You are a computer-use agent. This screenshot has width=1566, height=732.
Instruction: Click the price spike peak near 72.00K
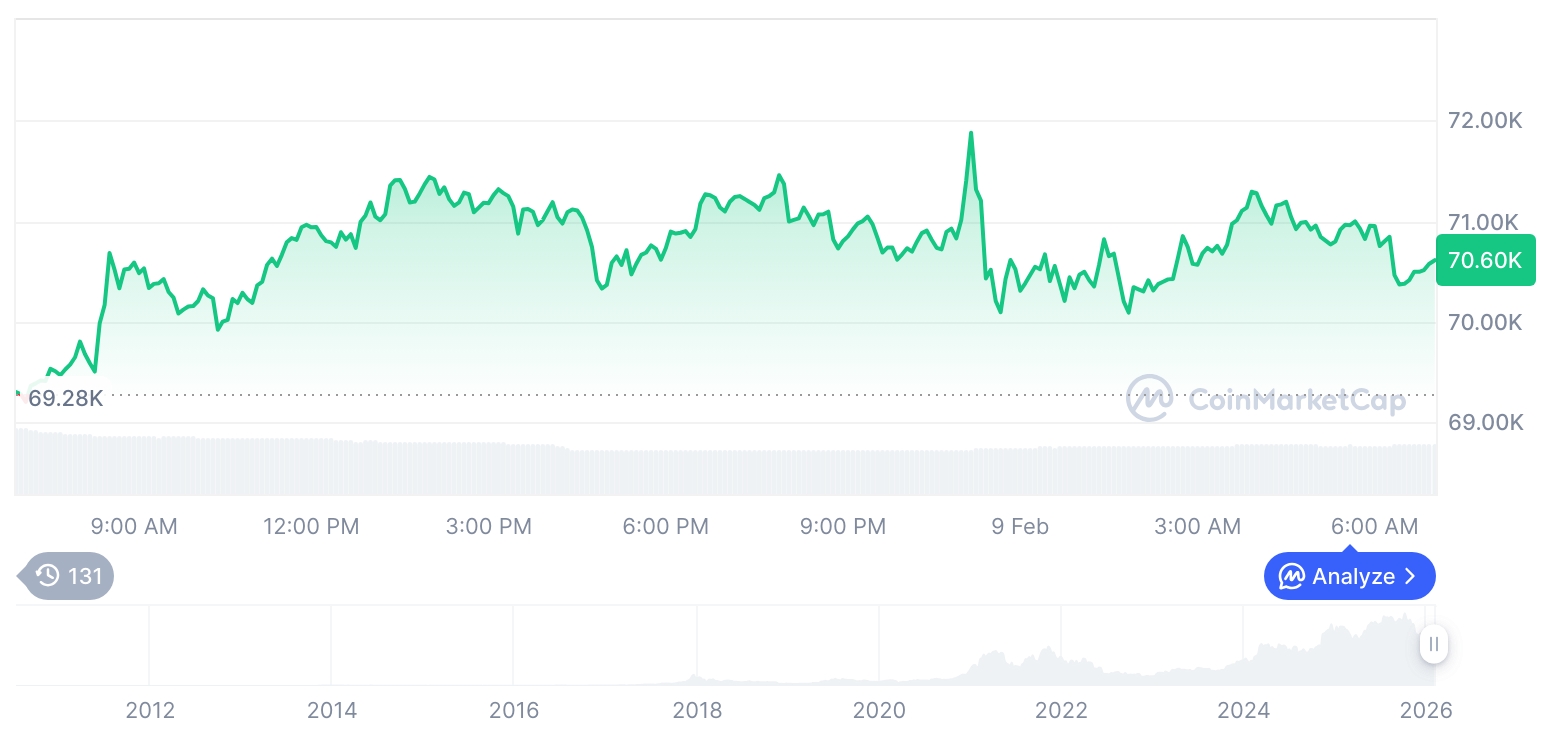(970, 134)
